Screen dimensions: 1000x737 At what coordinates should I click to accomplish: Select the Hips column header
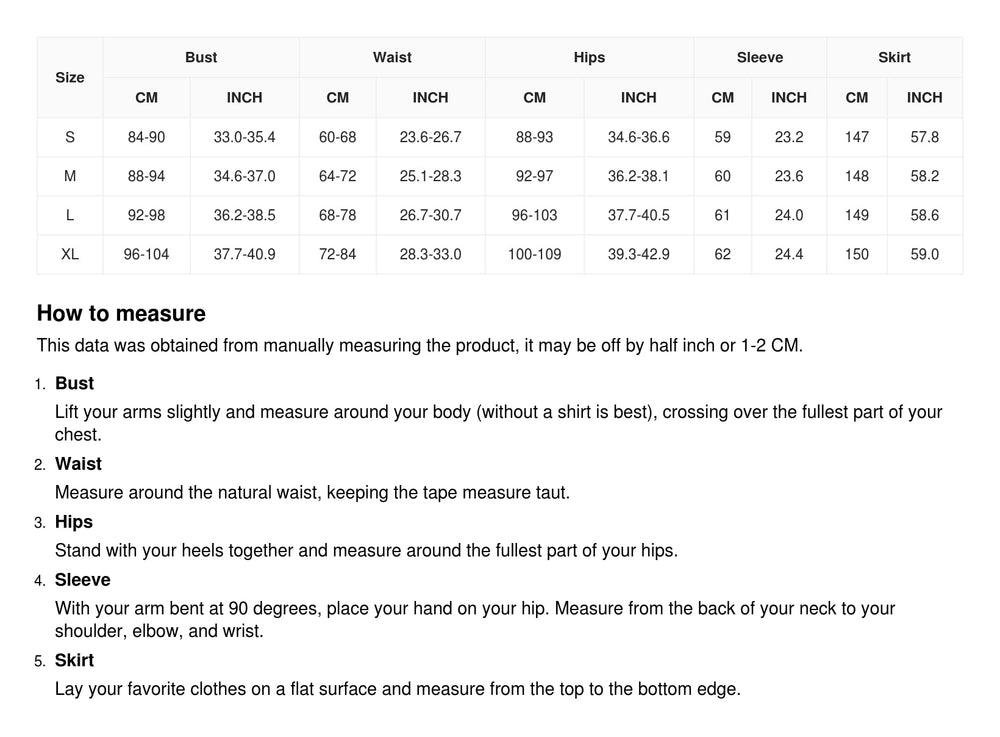589,58
